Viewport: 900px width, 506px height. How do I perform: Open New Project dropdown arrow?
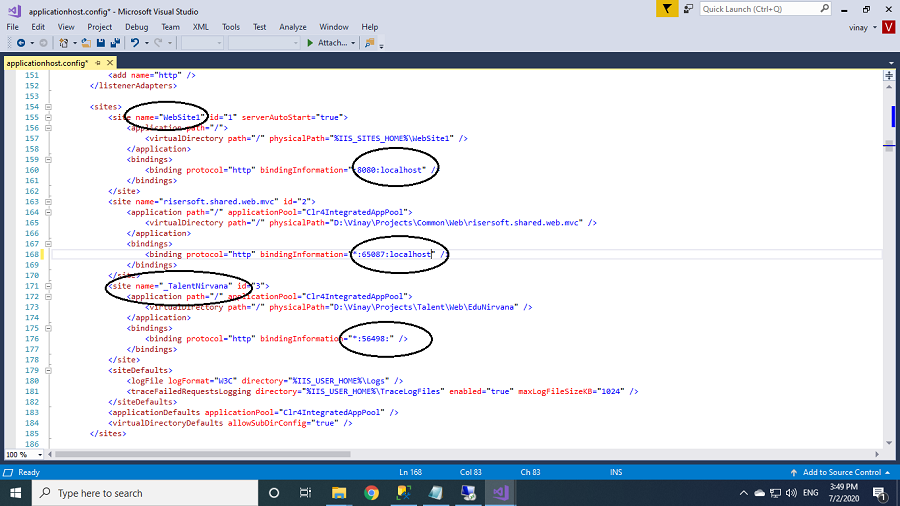coord(75,43)
